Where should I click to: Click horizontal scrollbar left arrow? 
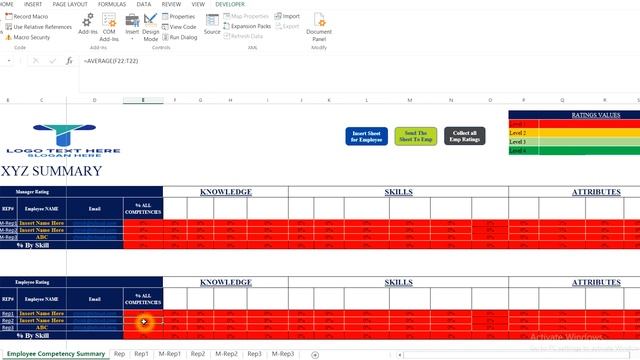pos(400,355)
